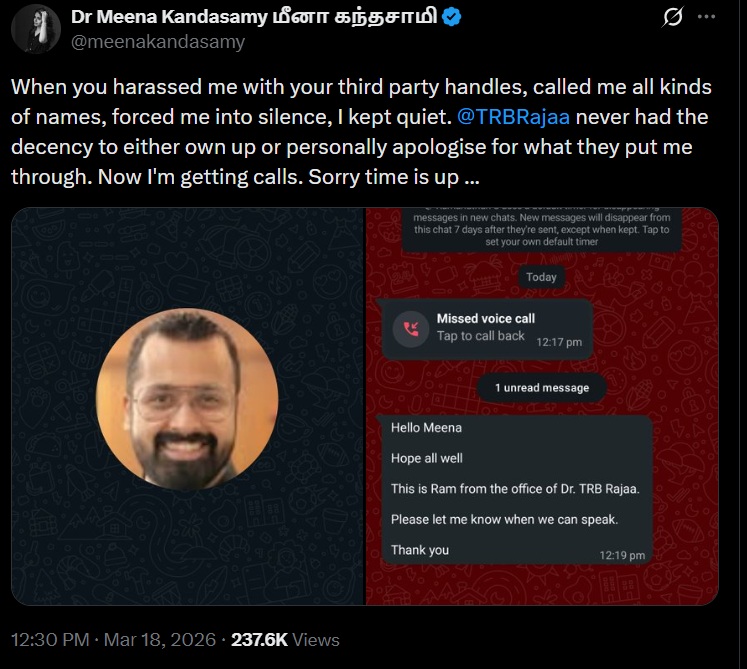Click the 237.6K Views count
The image size is (747, 669).
coord(285,640)
